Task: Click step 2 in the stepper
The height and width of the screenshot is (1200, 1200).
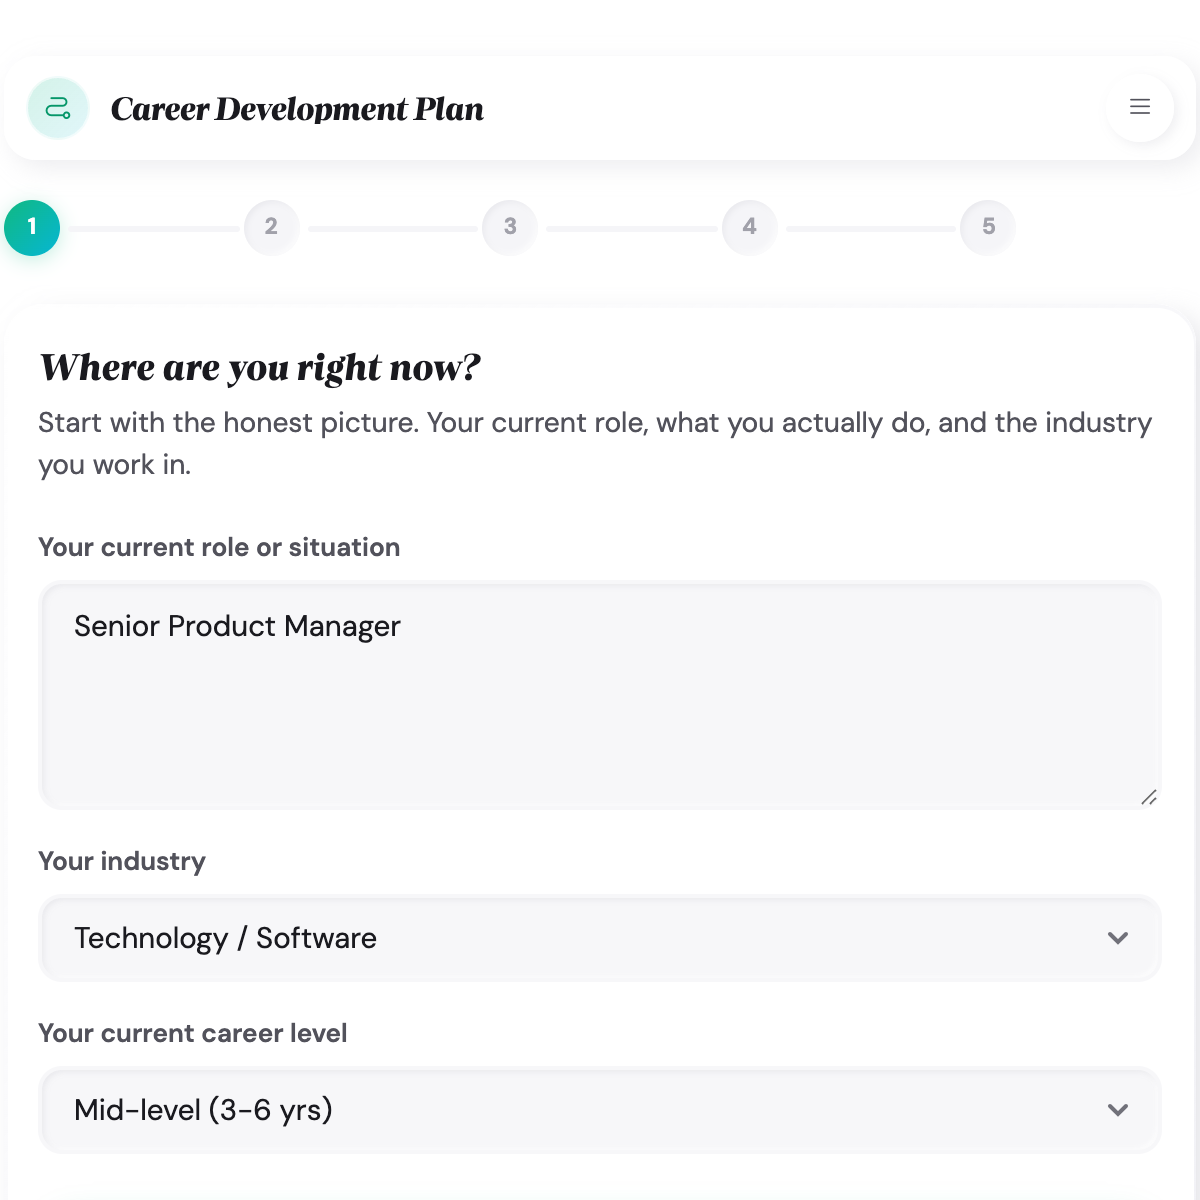Action: pos(271,228)
